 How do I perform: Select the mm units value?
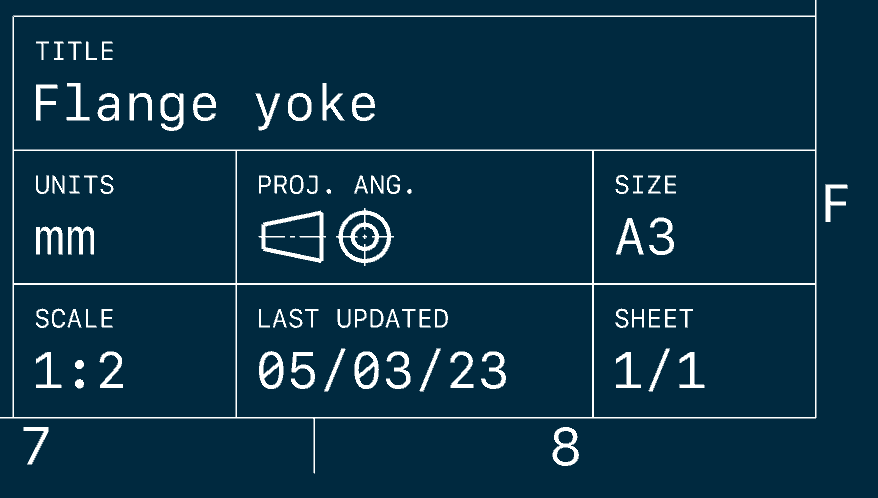[65, 239]
